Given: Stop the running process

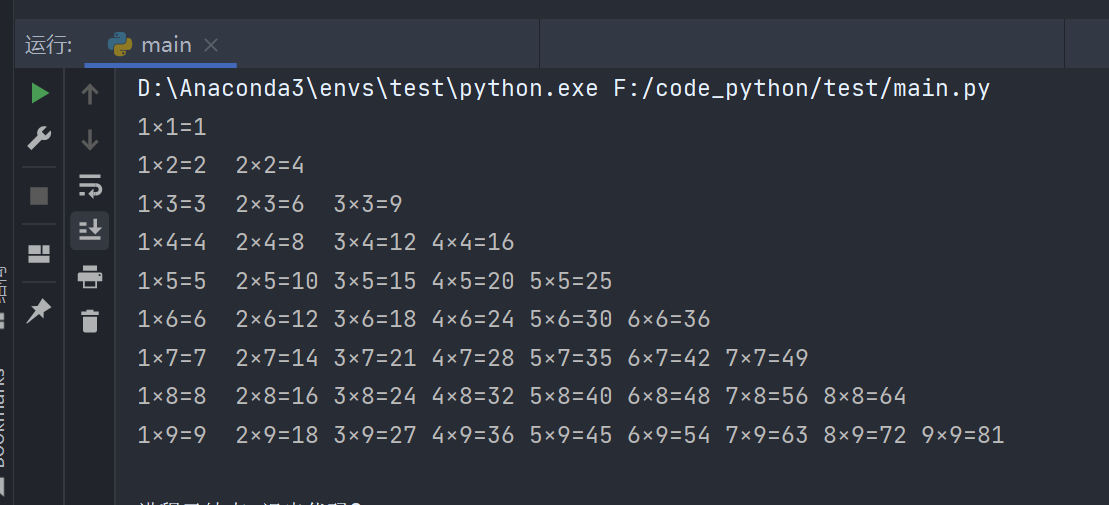Looking at the screenshot, I should point(39,195).
